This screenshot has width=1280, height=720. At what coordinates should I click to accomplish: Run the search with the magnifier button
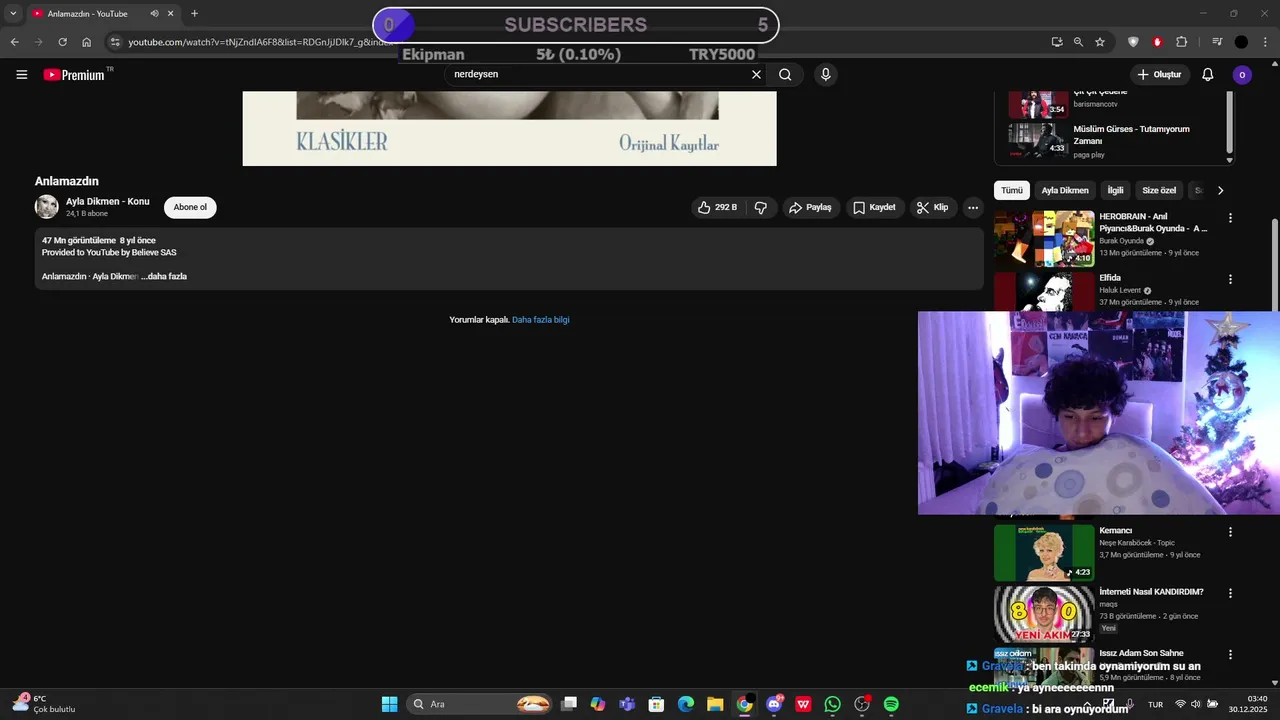[785, 74]
